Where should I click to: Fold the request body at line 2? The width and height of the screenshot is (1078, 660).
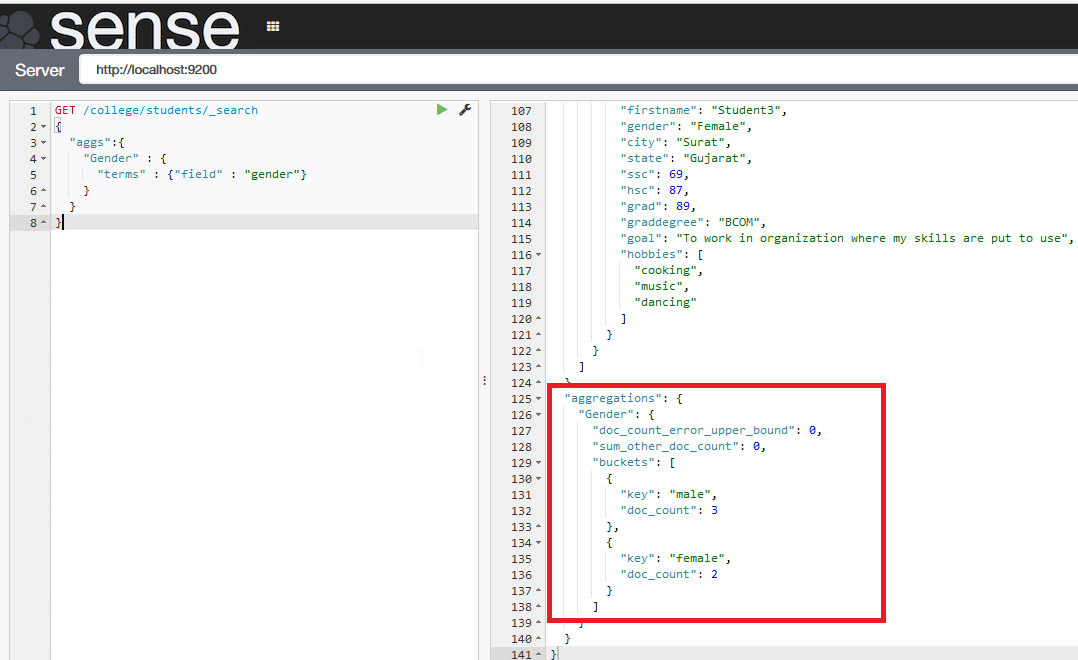click(43, 127)
